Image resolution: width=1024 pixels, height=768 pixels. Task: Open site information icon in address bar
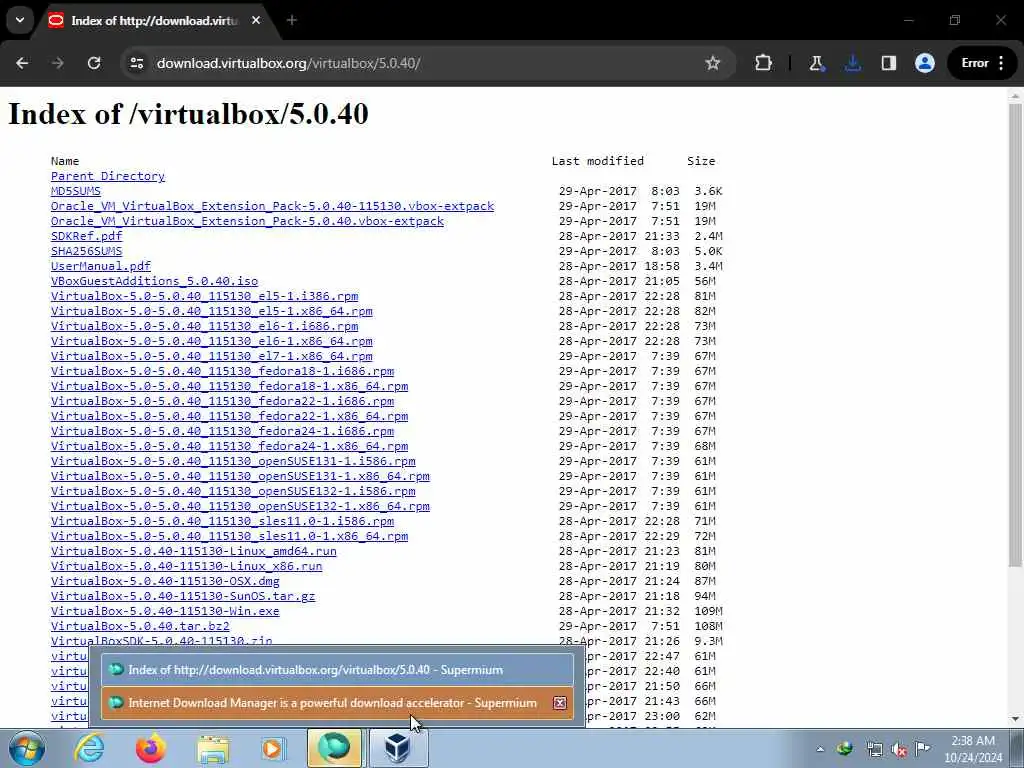[136, 63]
